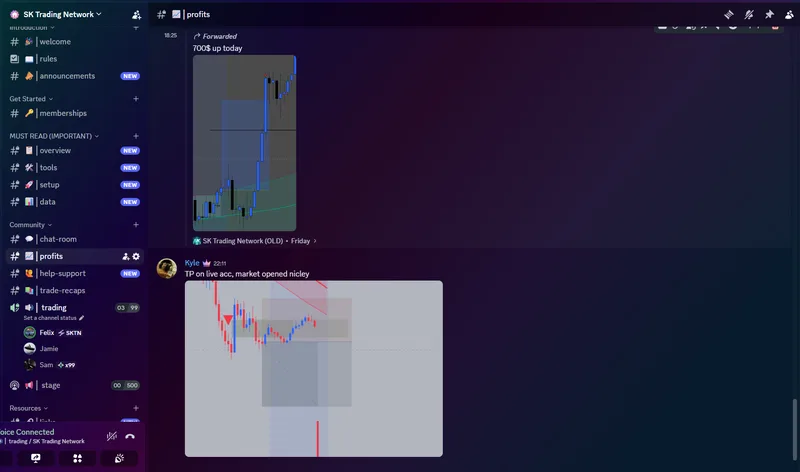The image size is (800, 472).
Task: Add a channel to the Resources category
Action: pos(136,408)
